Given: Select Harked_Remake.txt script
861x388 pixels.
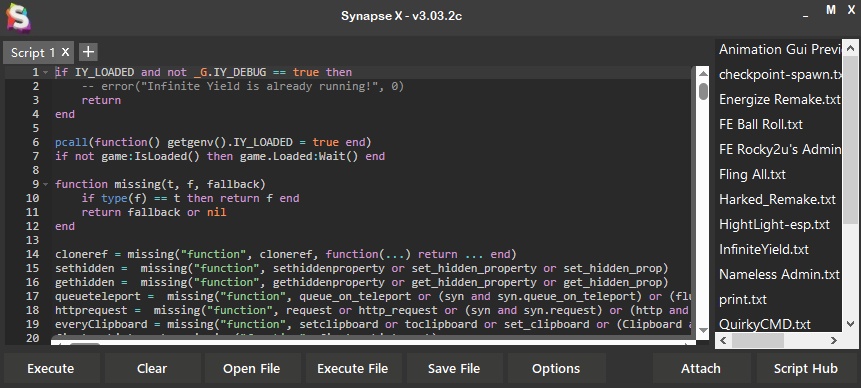Looking at the screenshot, I should tap(779, 199).
